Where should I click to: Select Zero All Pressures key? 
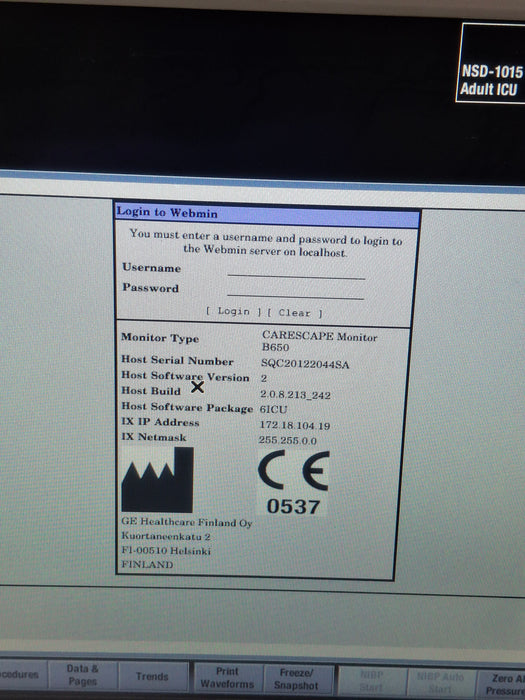coord(501,684)
